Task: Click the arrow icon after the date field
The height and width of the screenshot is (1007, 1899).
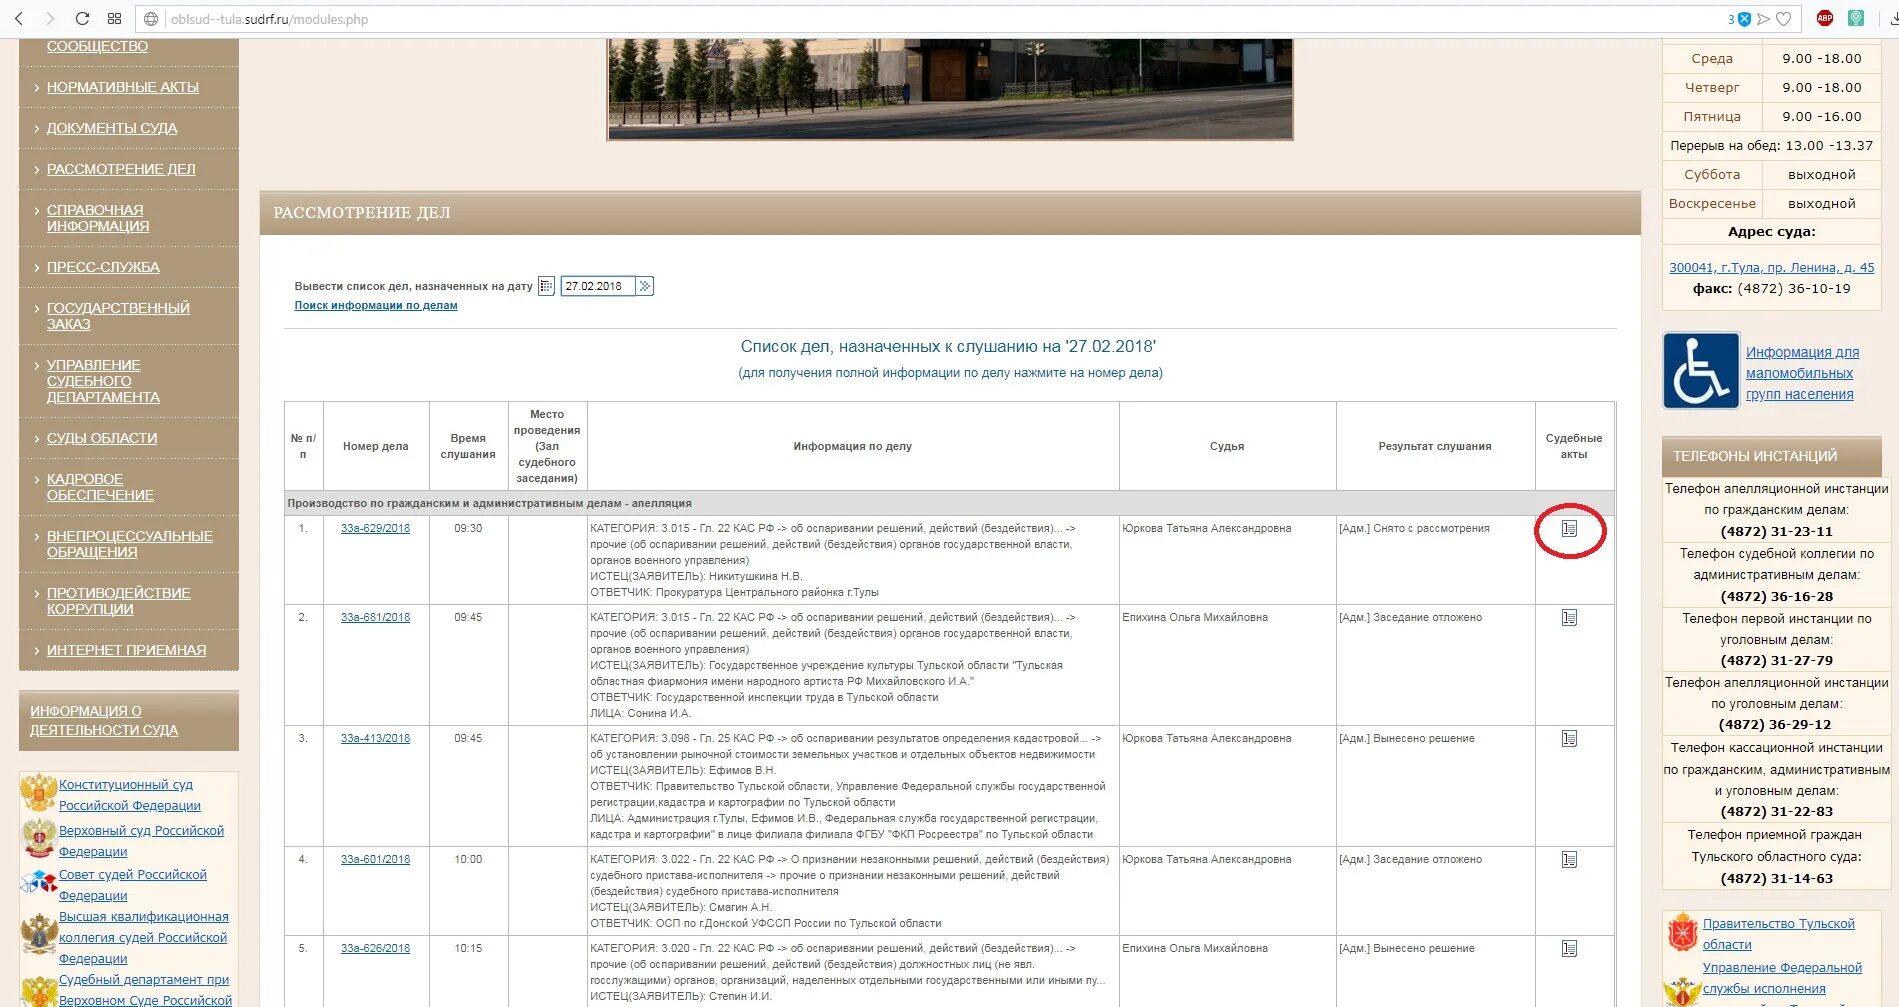Action: click(645, 286)
